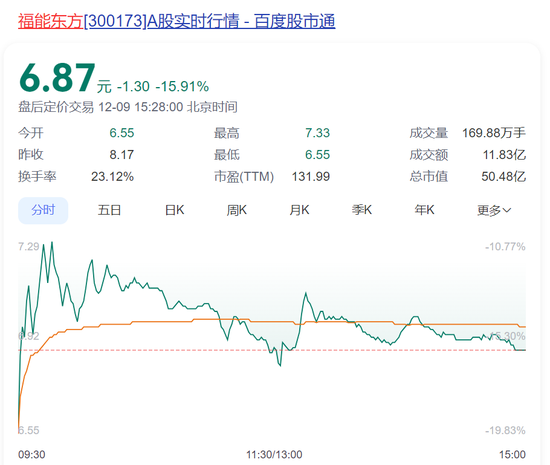
Task: Click the 13:00 afternoon spike on the chart line
Action: pyautogui.click(x=306, y=293)
